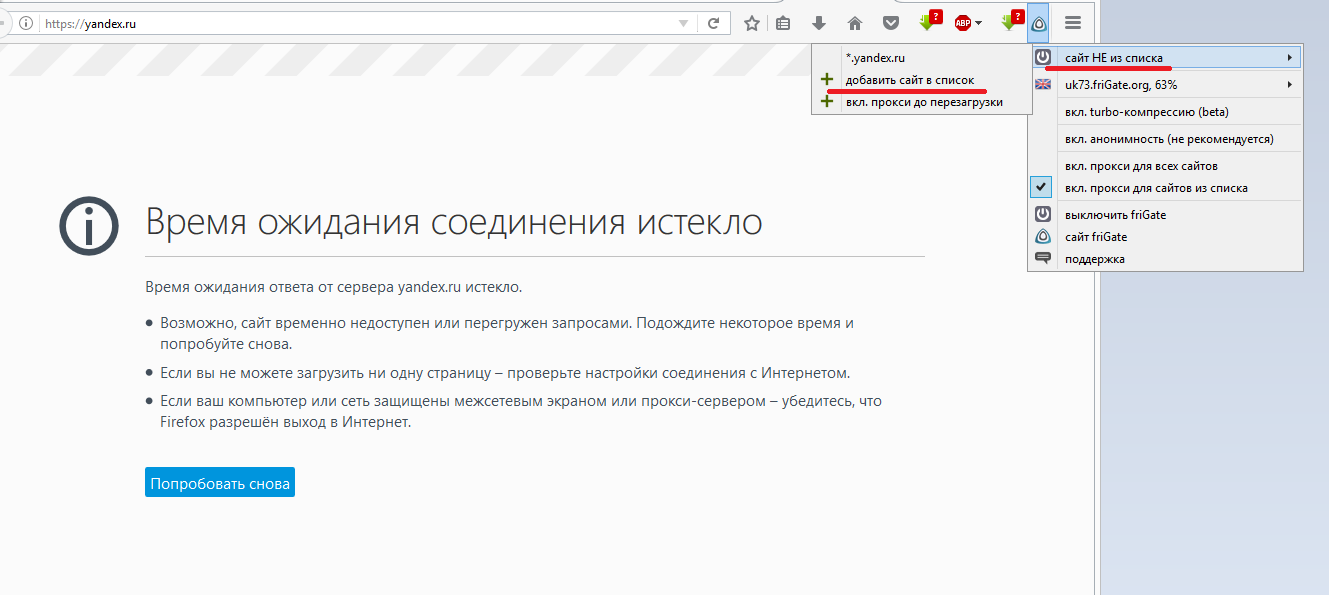Screen dimensions: 1329x595
Task: Click bullet text starting 'Возможно, сайт временно недоступен'
Action: click(507, 333)
